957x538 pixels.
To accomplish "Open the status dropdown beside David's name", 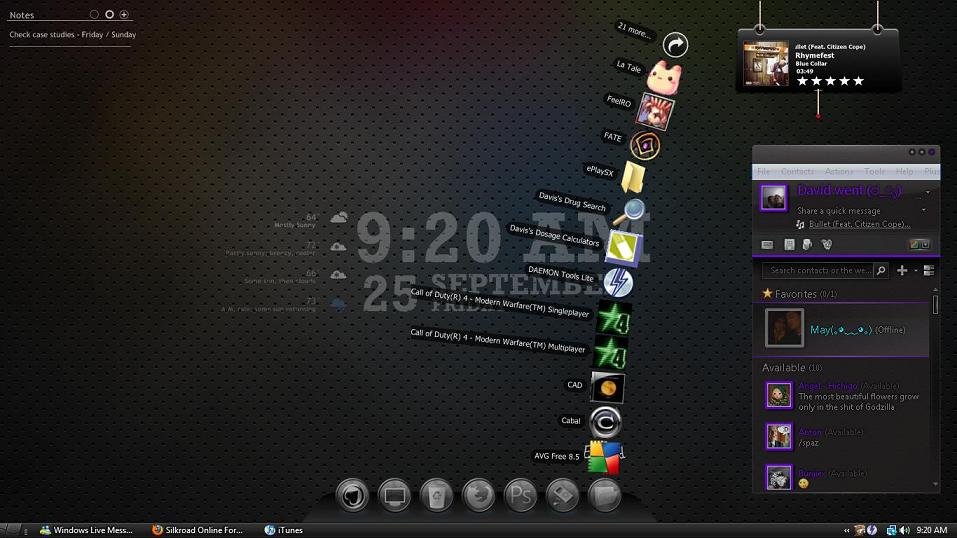I will coord(927,192).
